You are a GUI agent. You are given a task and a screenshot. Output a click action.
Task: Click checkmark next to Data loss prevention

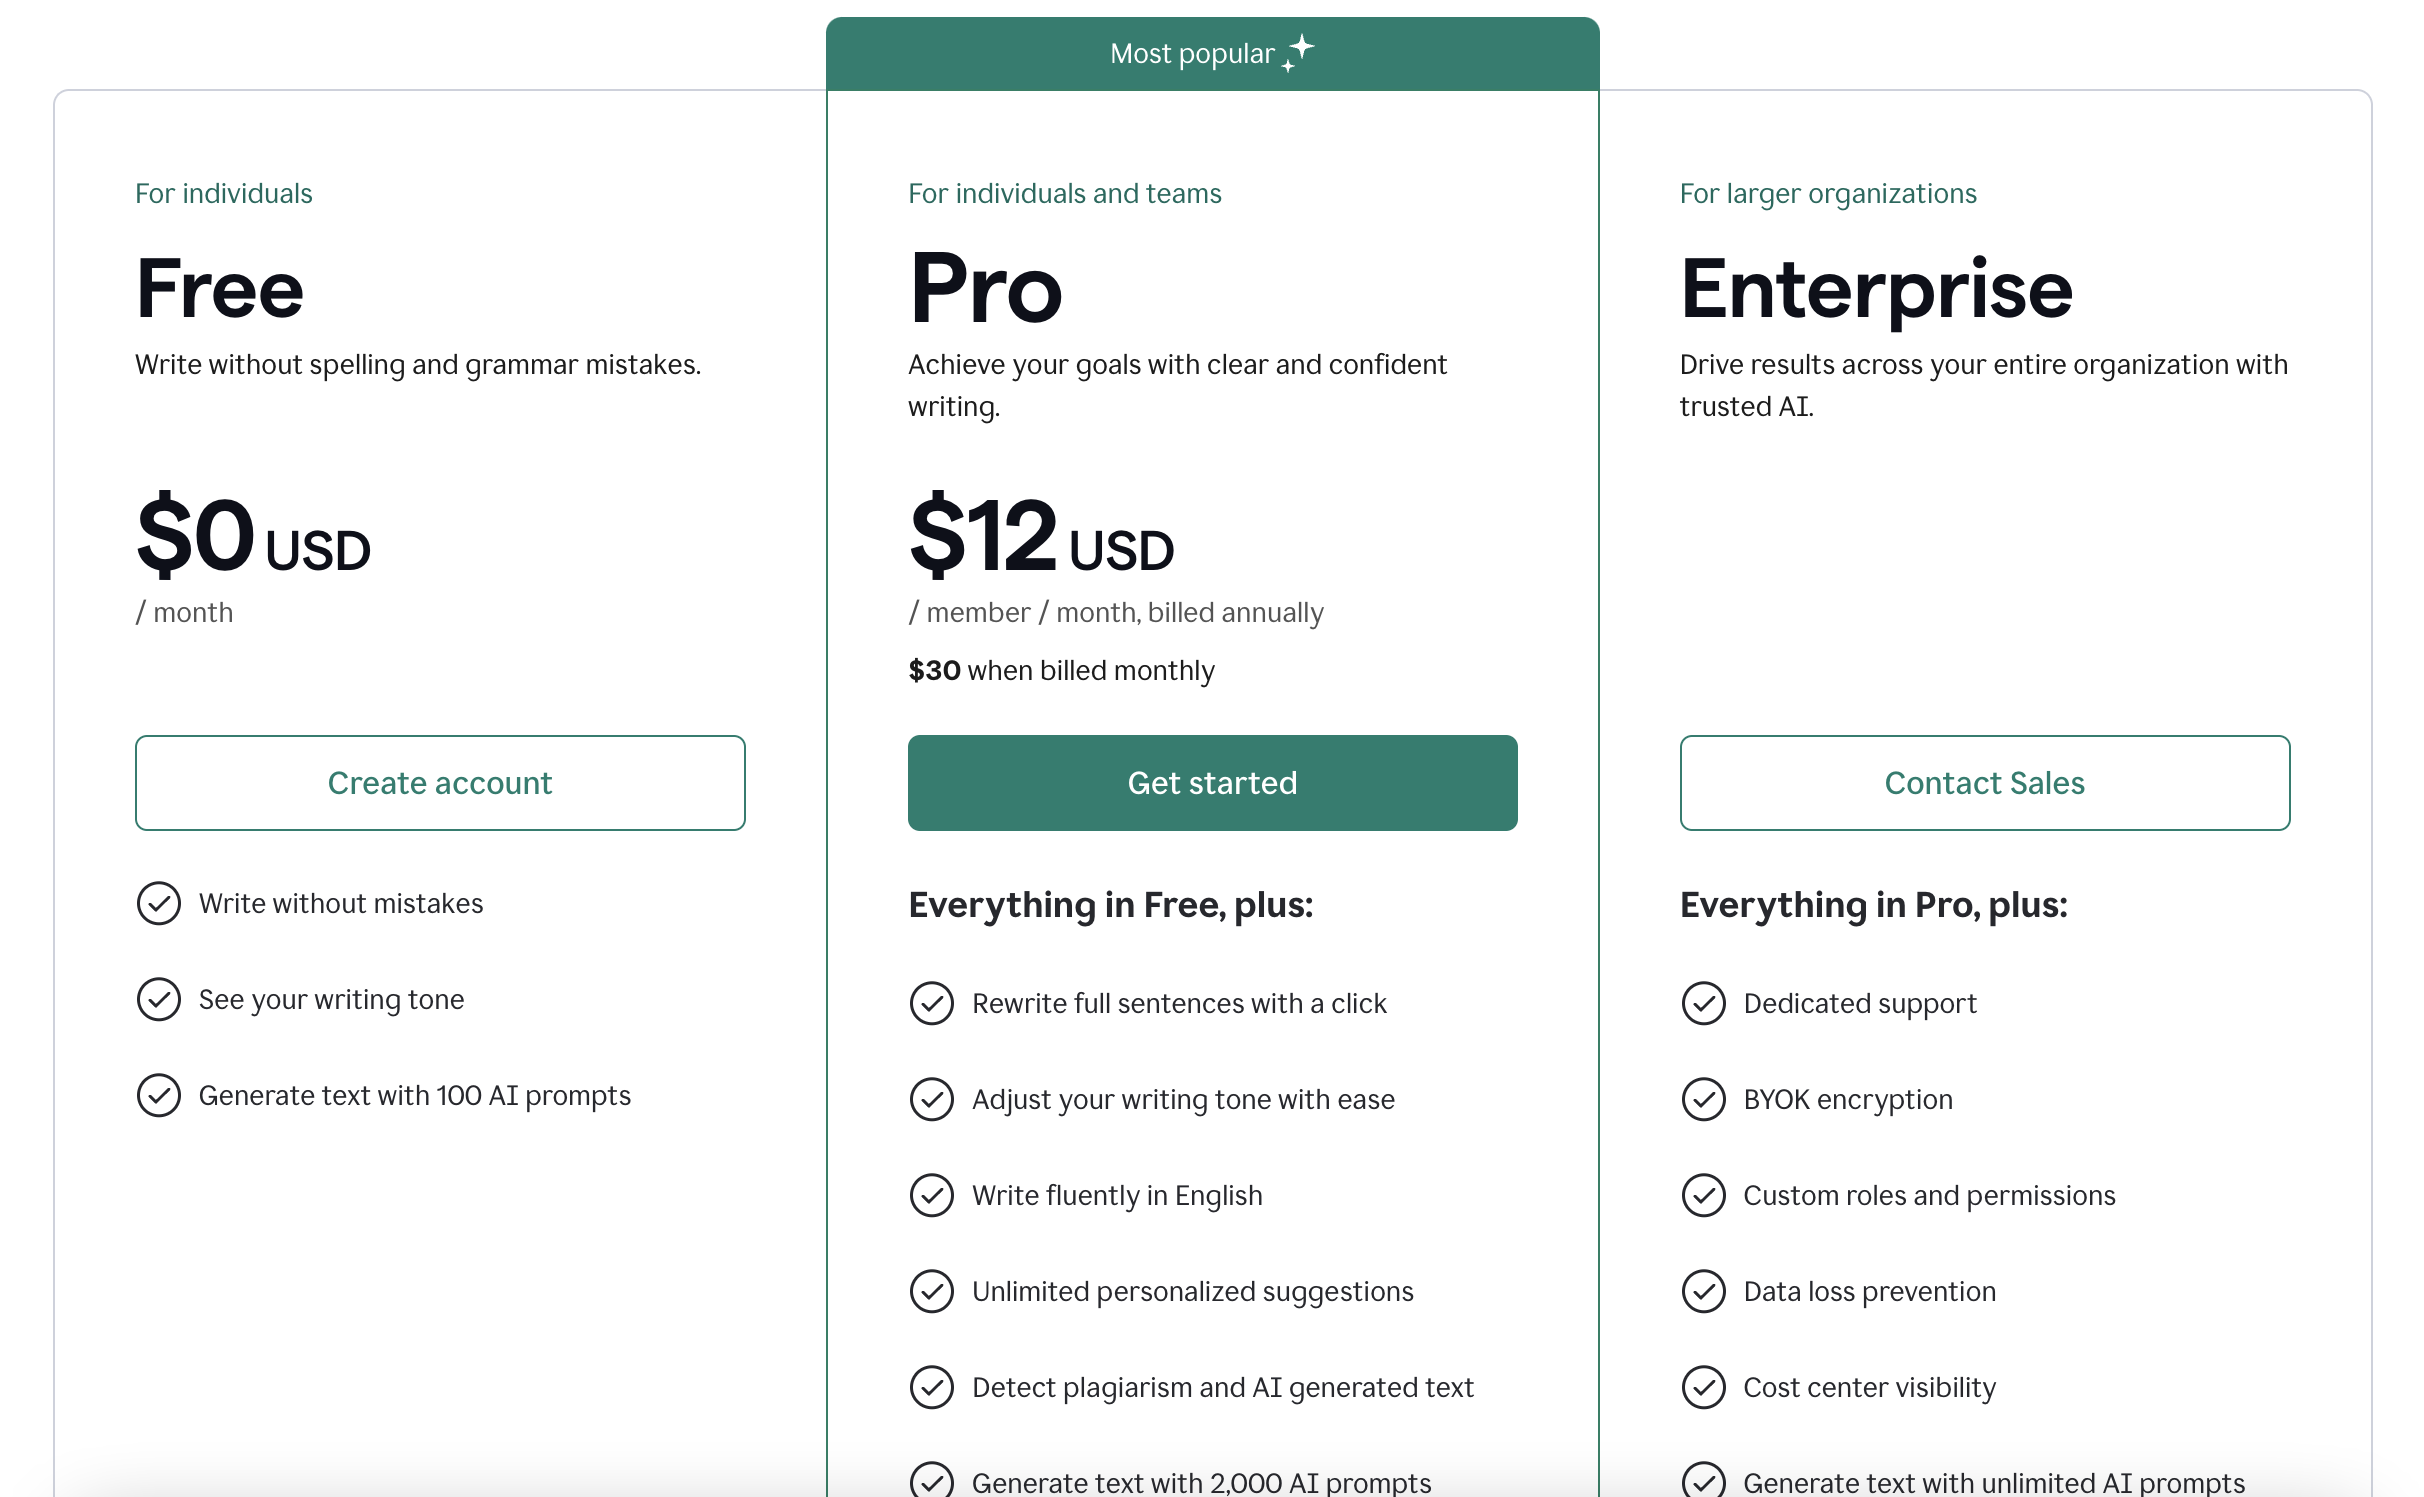[1704, 1291]
